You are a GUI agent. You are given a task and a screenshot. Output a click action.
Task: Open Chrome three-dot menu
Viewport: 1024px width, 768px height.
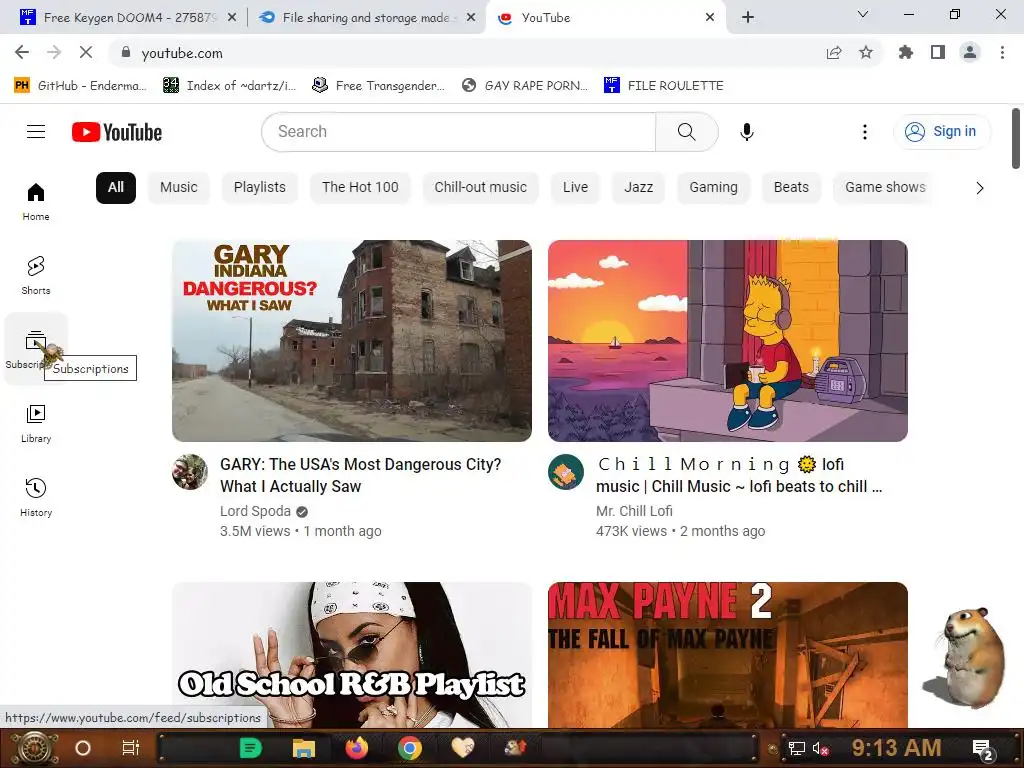click(x=1002, y=53)
